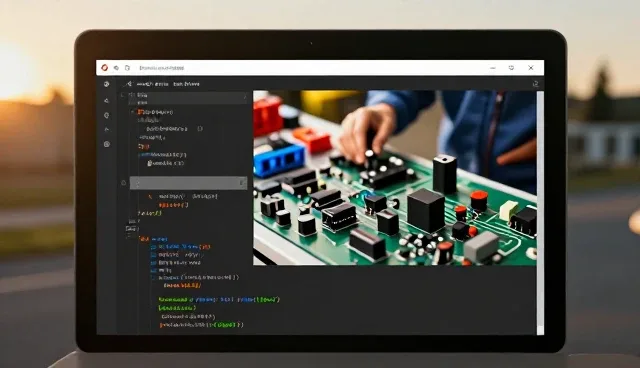Click the back arrow beside the red logo
Screen dimensions: 640x368
tap(116, 68)
